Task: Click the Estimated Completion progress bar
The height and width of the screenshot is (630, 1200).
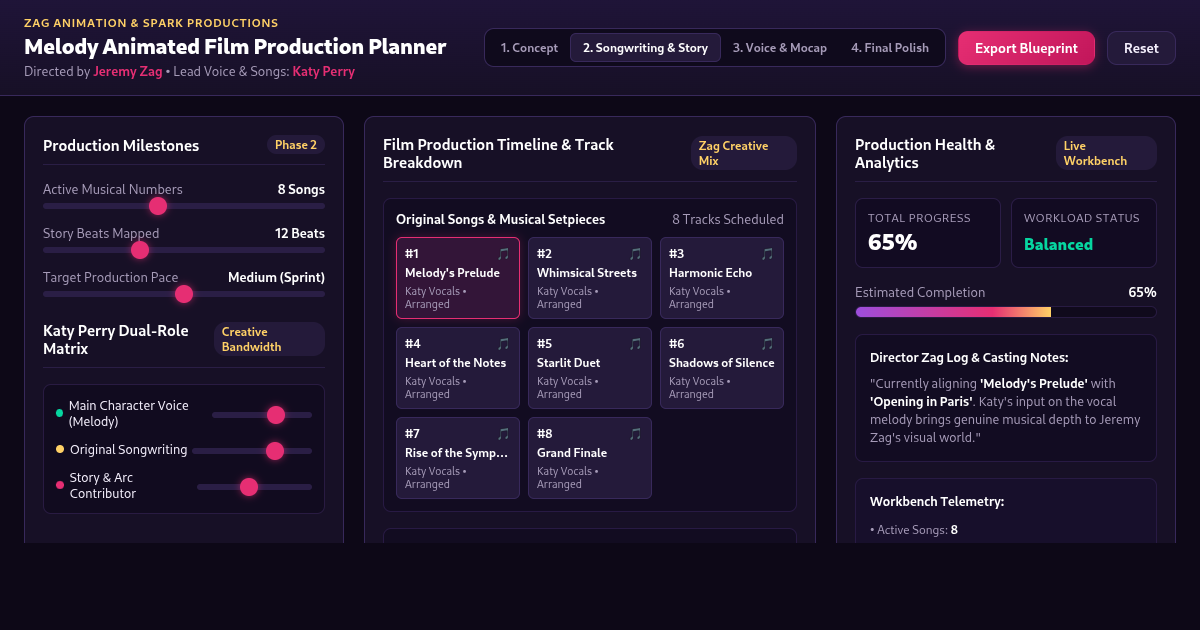Action: pos(1006,312)
